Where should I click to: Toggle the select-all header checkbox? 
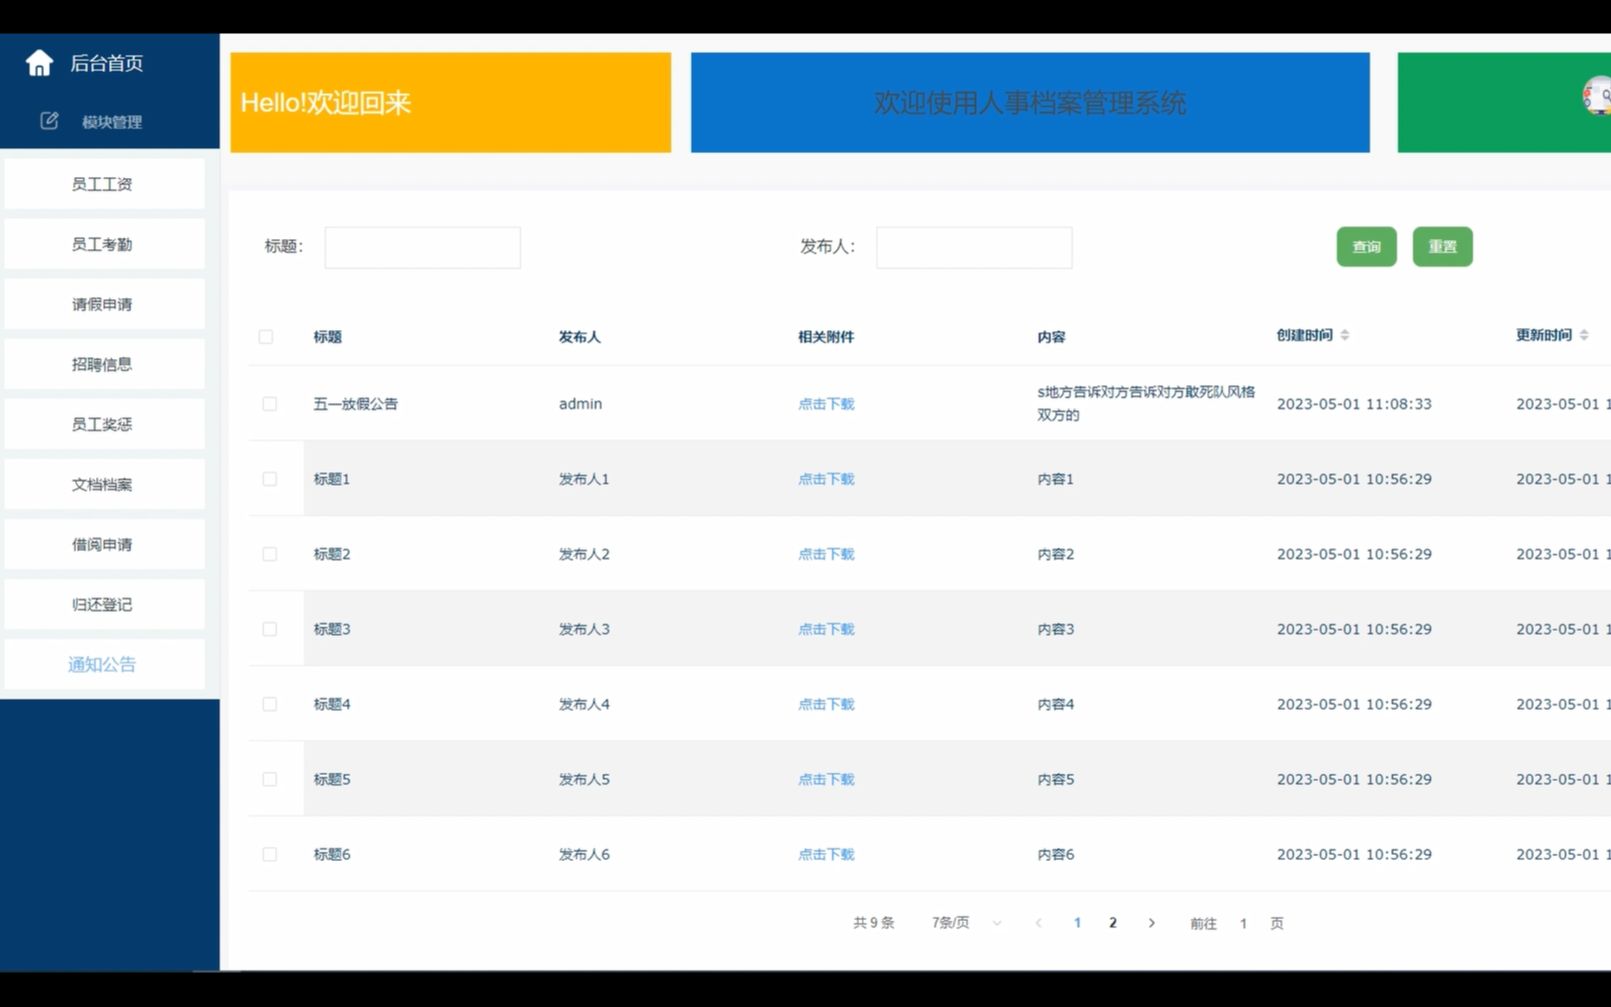coord(266,337)
